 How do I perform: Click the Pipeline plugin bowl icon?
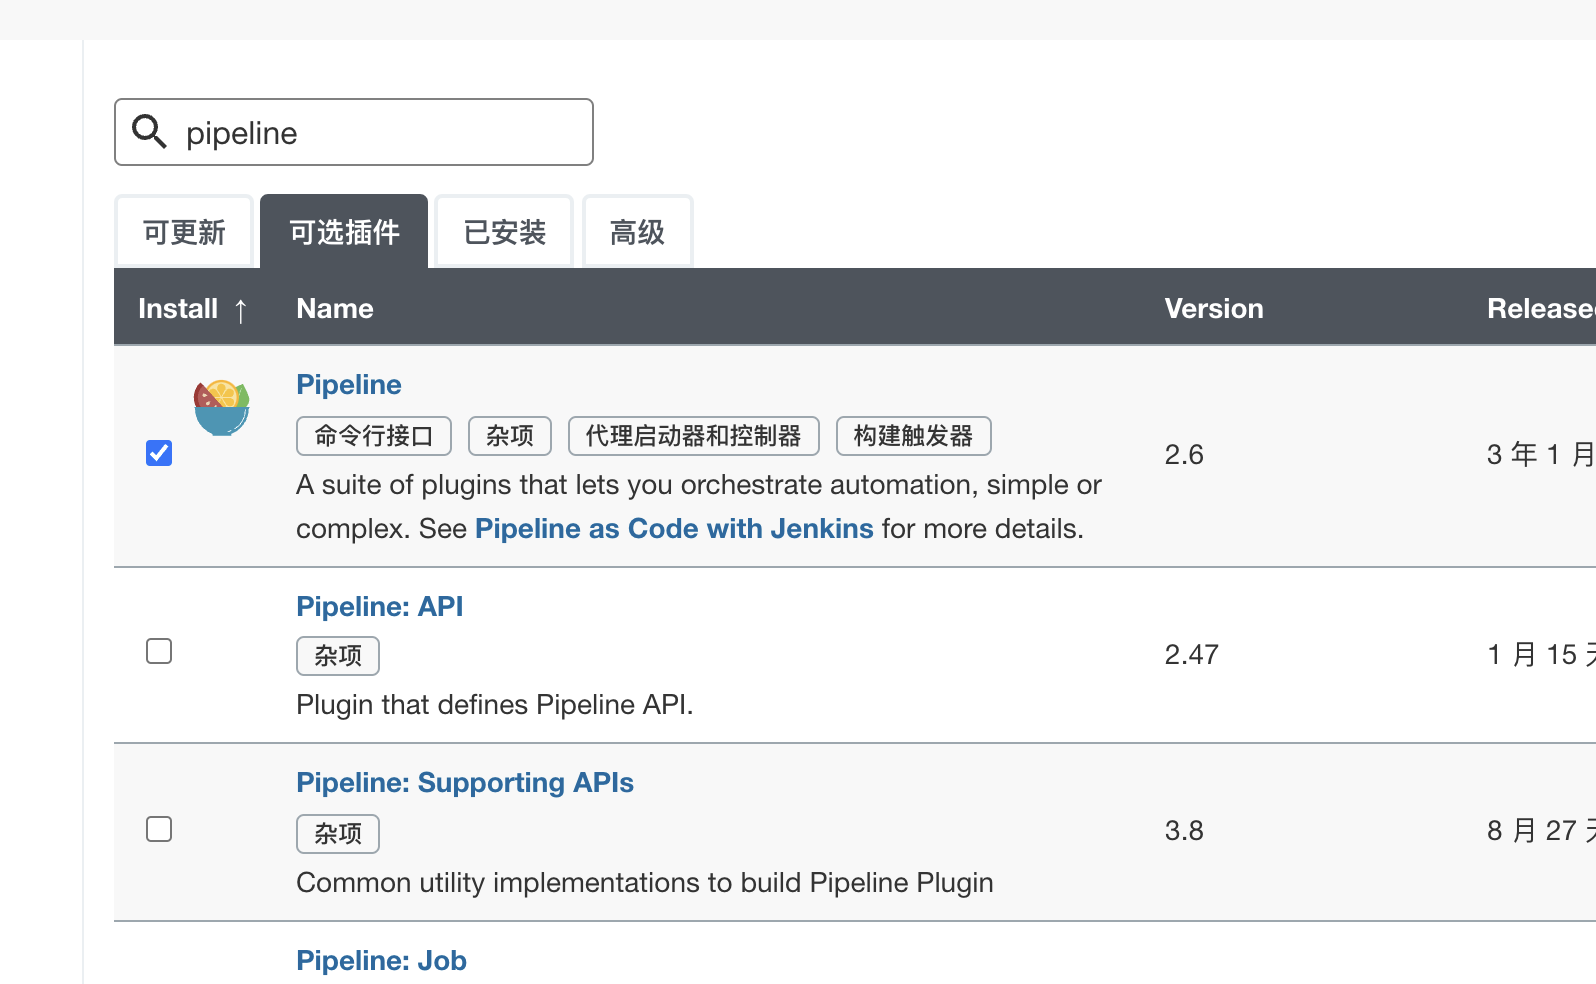tap(221, 408)
